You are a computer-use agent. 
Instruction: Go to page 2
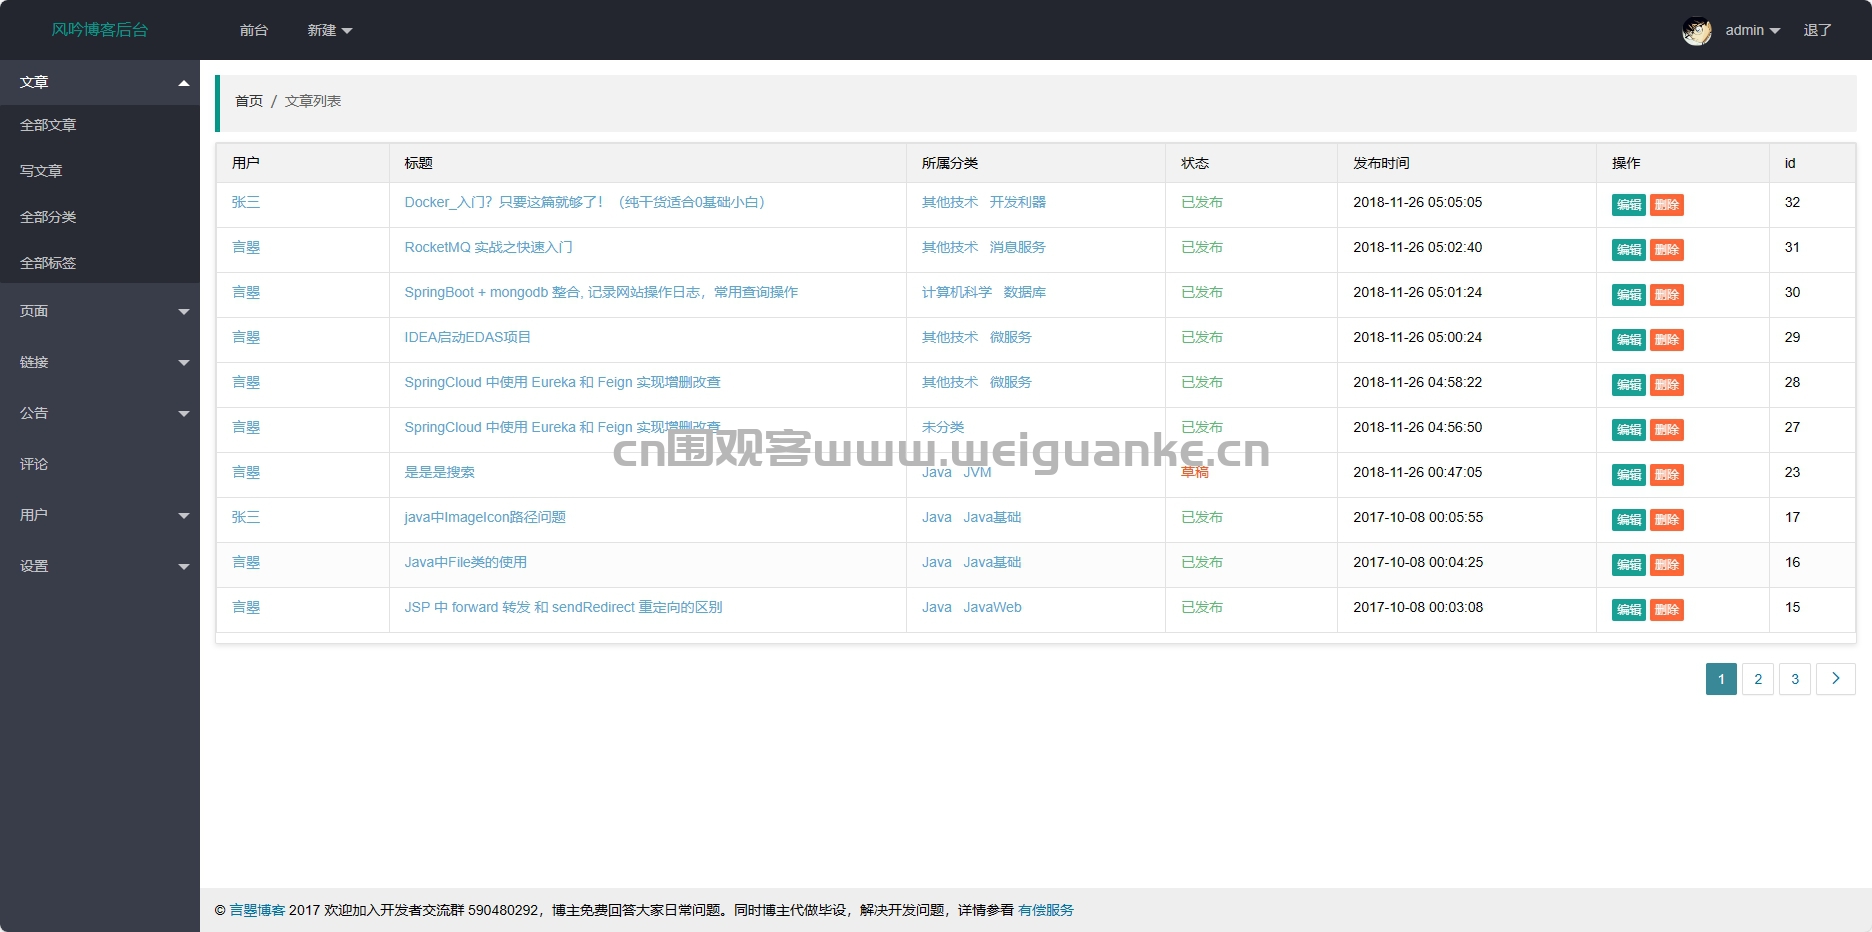click(x=1758, y=679)
